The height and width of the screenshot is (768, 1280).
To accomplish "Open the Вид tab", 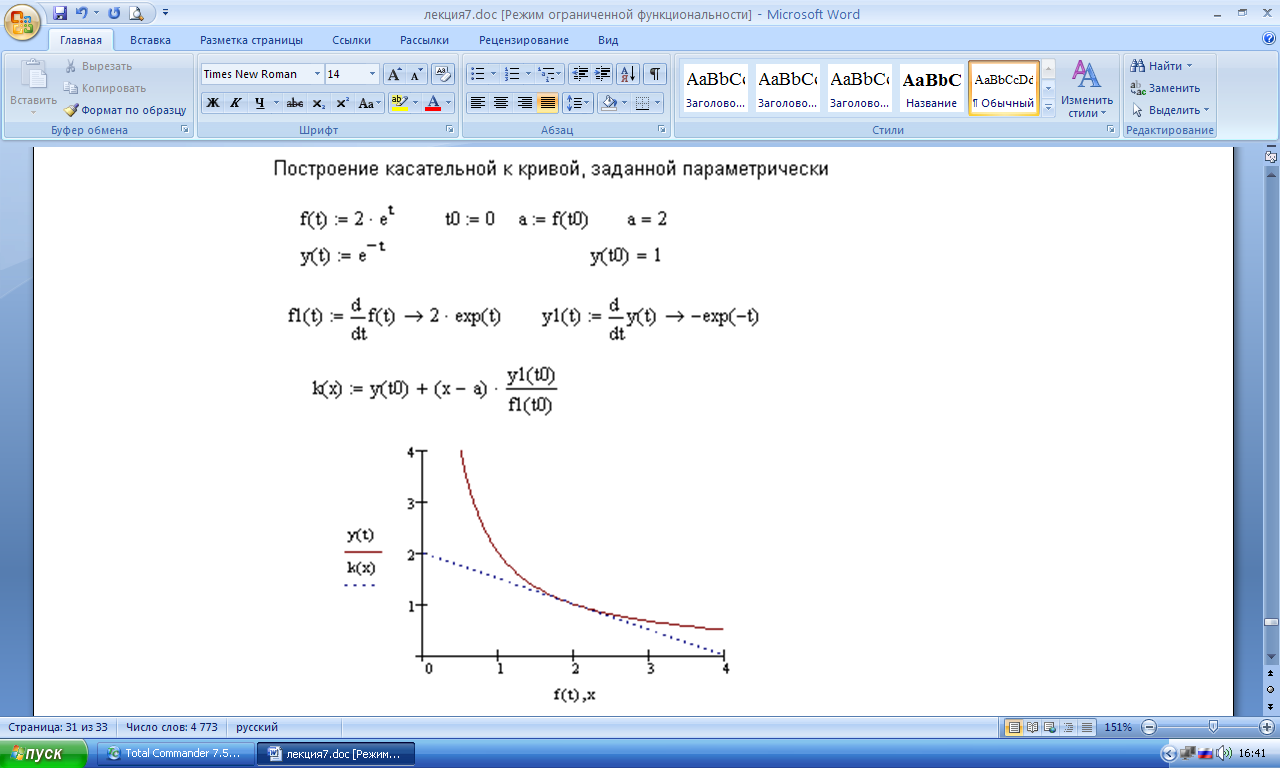I will (x=608, y=40).
